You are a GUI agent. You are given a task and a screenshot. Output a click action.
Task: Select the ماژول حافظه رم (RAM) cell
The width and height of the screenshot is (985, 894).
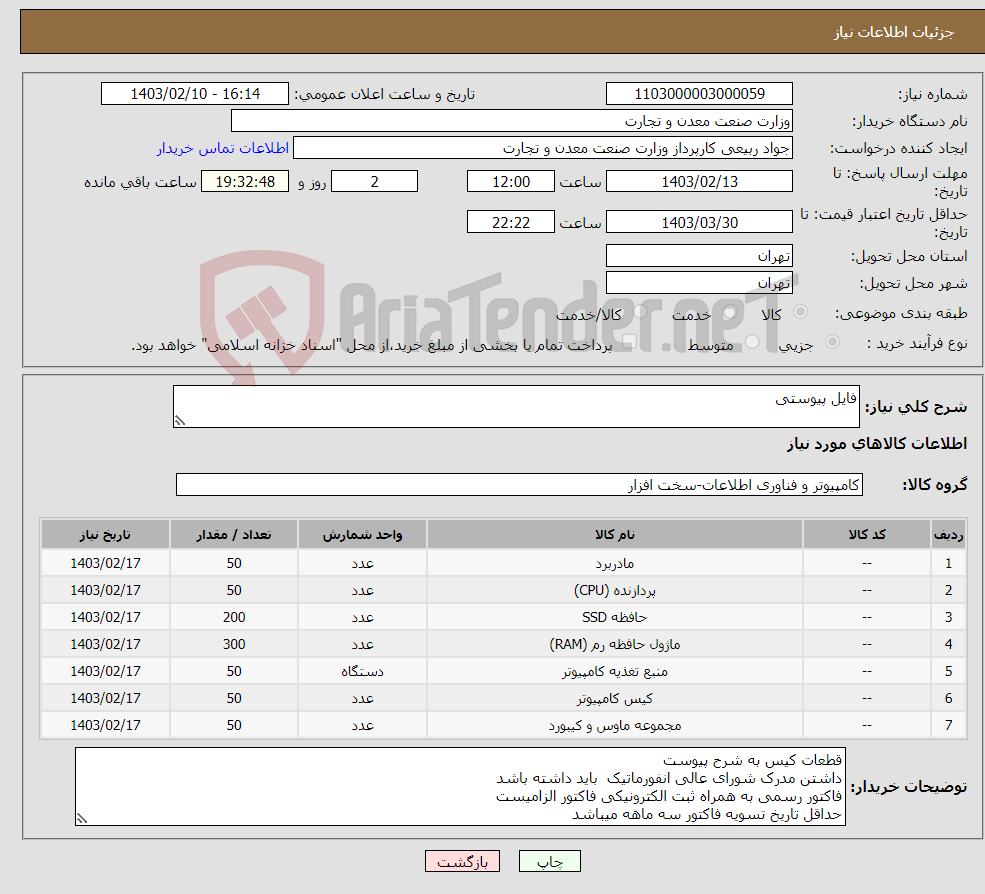click(615, 644)
